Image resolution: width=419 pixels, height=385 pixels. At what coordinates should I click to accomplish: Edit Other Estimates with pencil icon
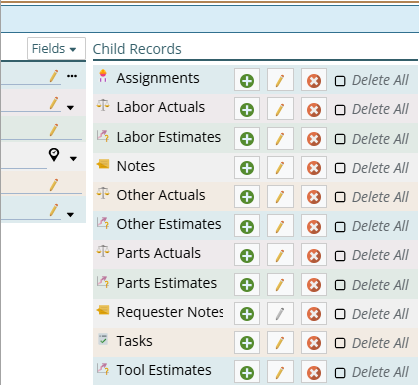(280, 226)
